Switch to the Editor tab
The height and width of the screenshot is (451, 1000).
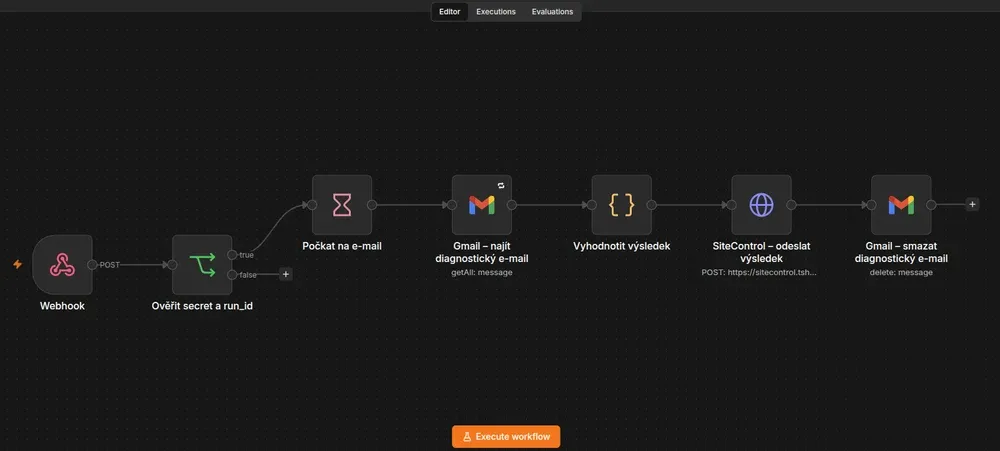pos(450,11)
